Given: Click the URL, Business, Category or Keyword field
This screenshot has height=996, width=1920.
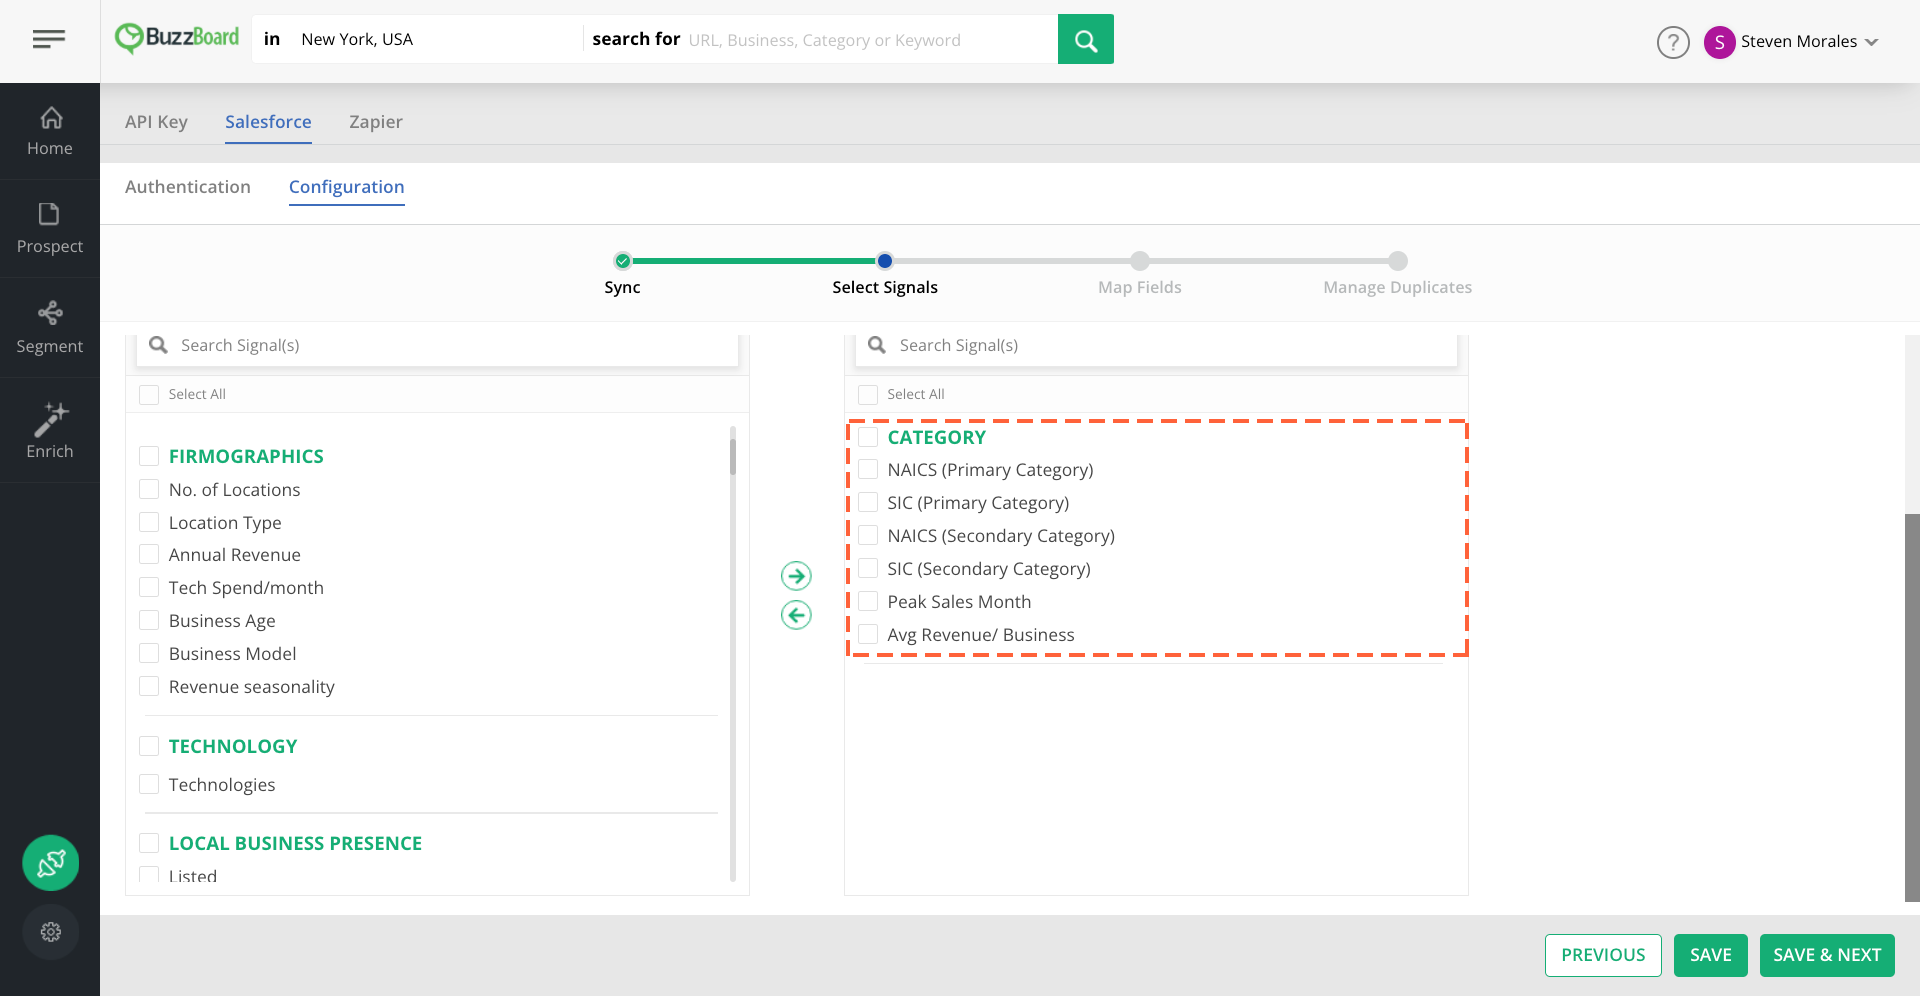Looking at the screenshot, I should [868, 40].
